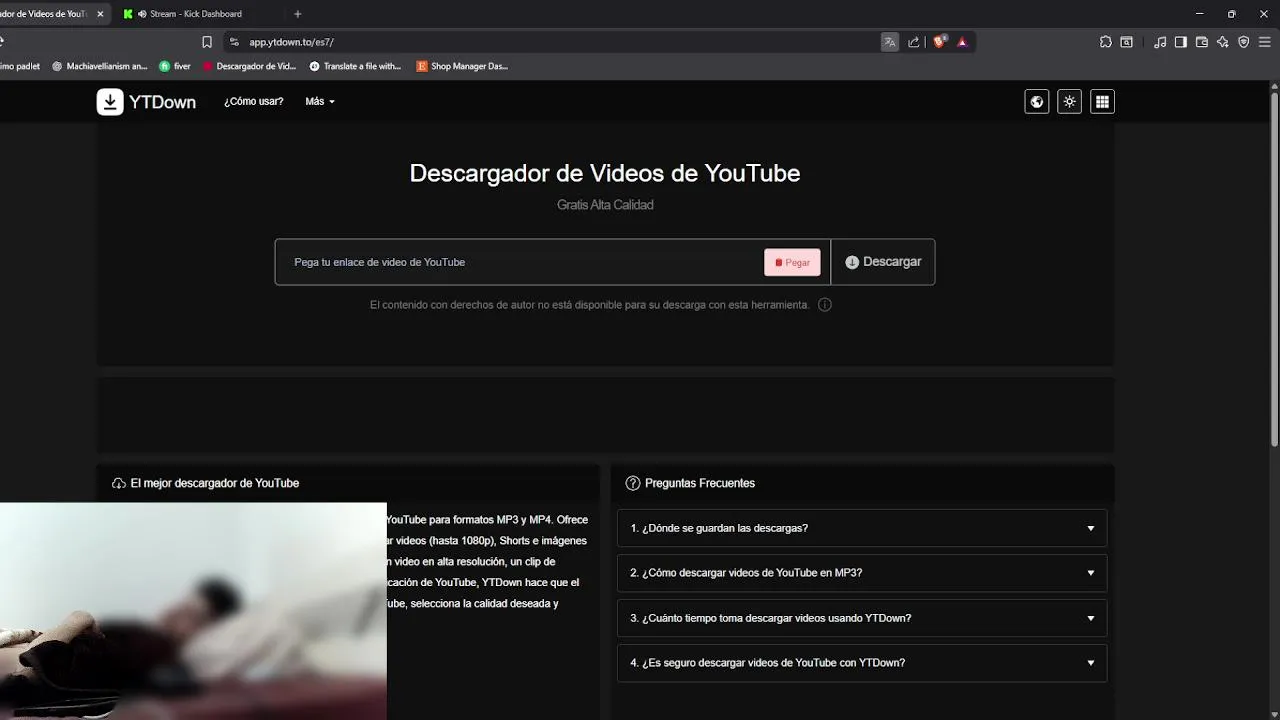Open media control music note icon
Viewport: 1280px width, 720px height.
coord(1160,42)
